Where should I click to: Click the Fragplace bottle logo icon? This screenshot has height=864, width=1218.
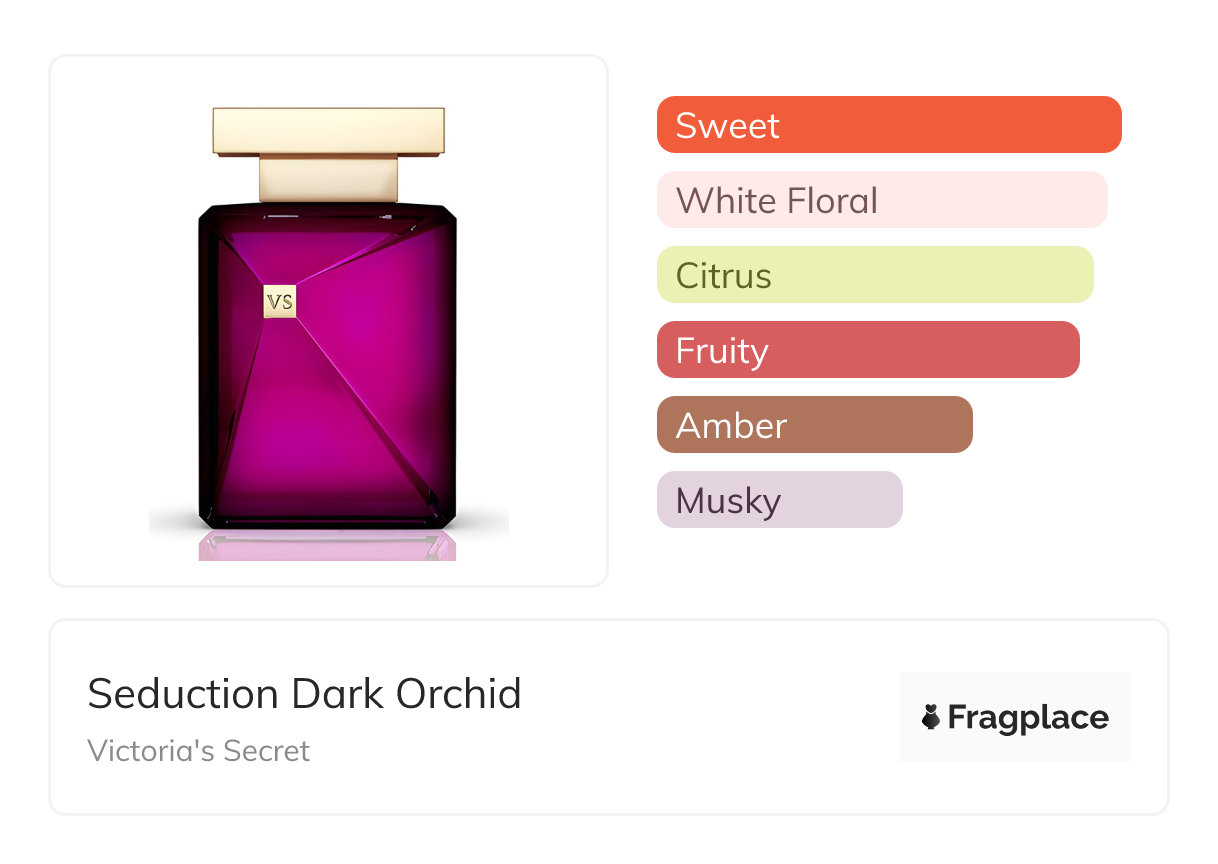931,717
